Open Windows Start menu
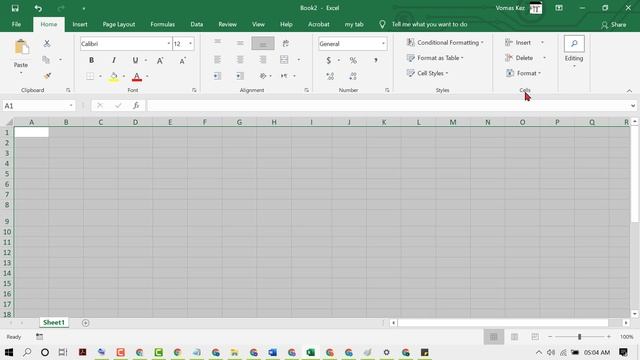640x360 pixels. [9, 352]
